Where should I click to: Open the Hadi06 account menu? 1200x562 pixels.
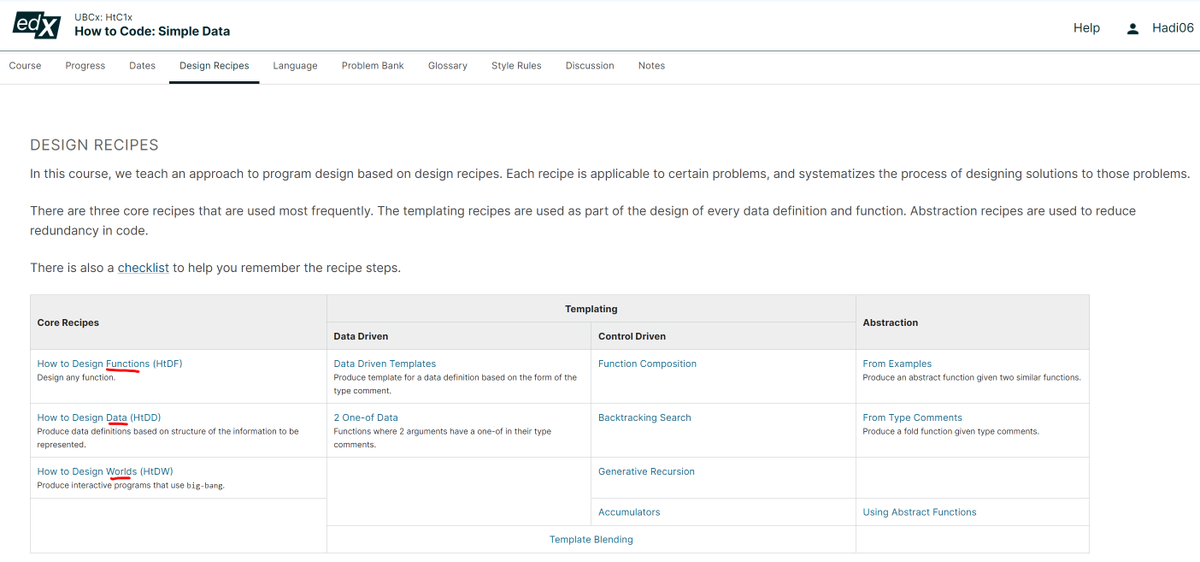click(x=1173, y=28)
